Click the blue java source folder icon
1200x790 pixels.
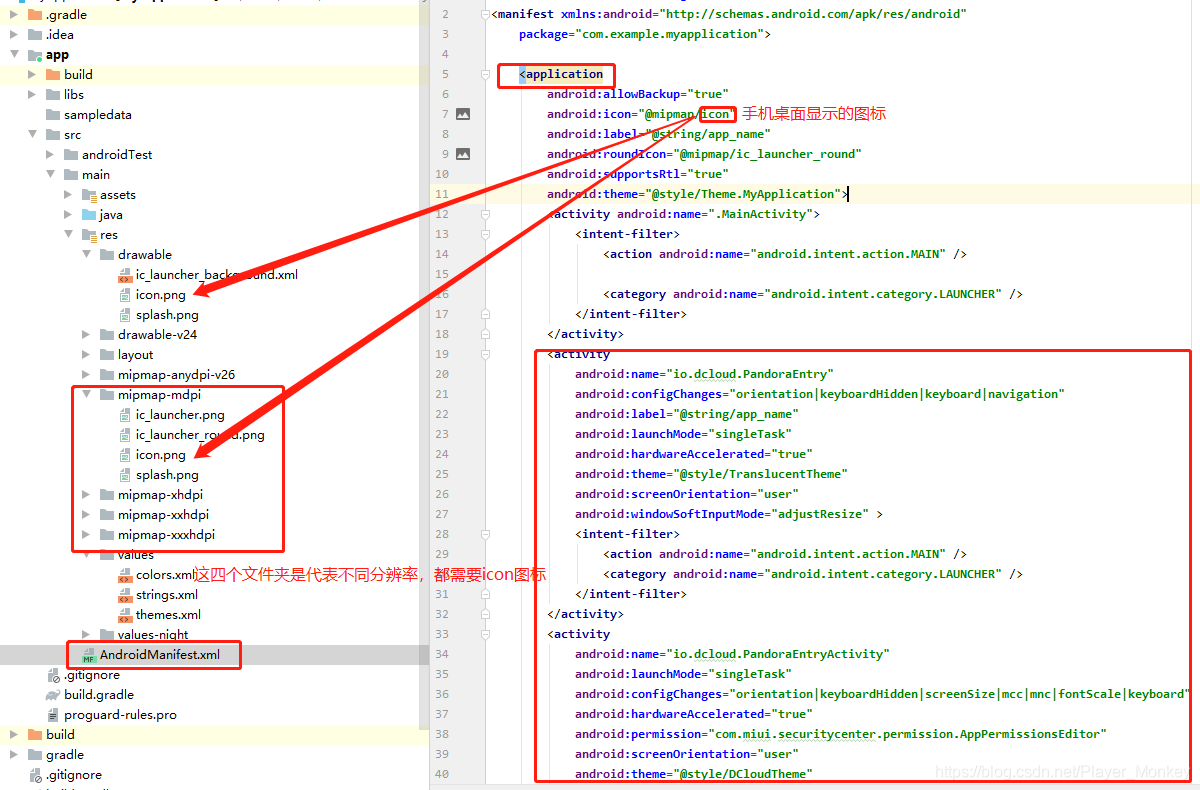(89, 215)
